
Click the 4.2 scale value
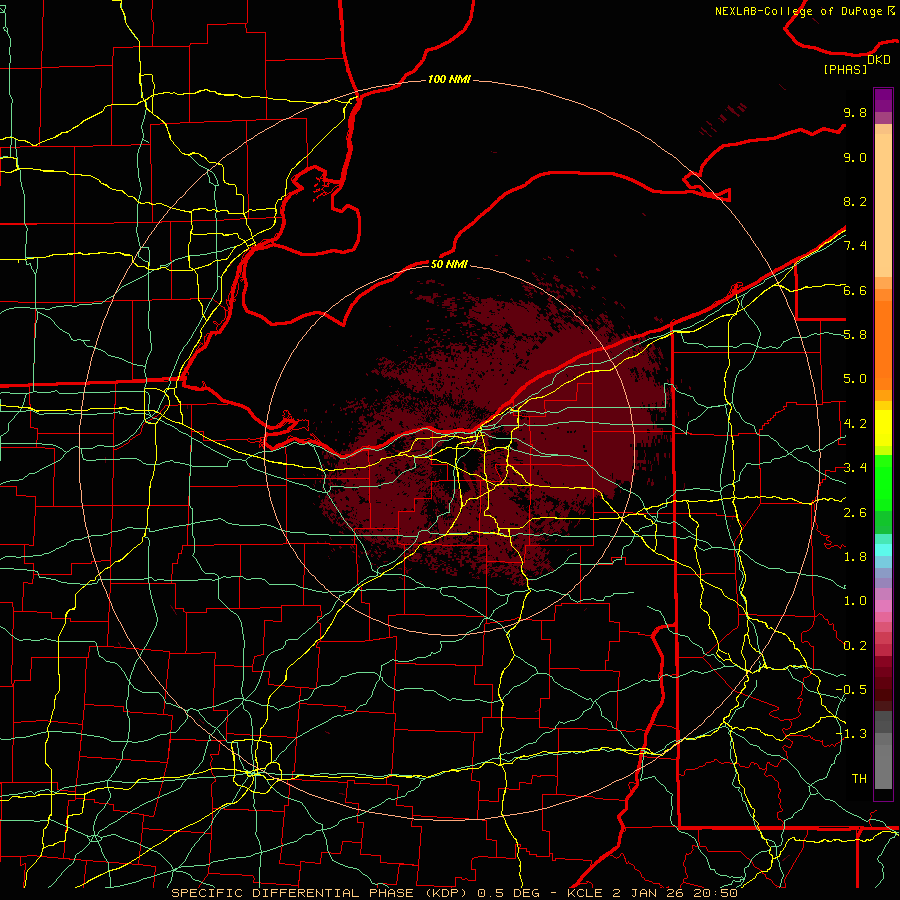click(855, 424)
